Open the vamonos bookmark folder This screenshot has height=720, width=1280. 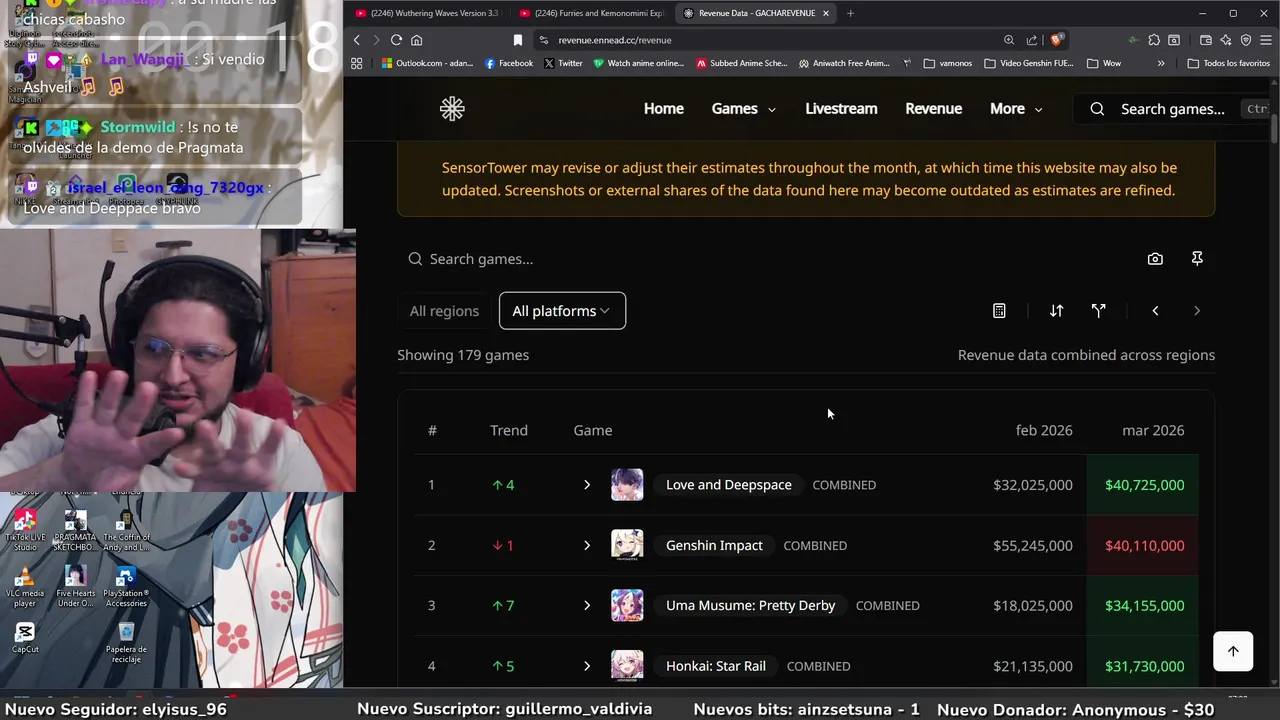948,63
